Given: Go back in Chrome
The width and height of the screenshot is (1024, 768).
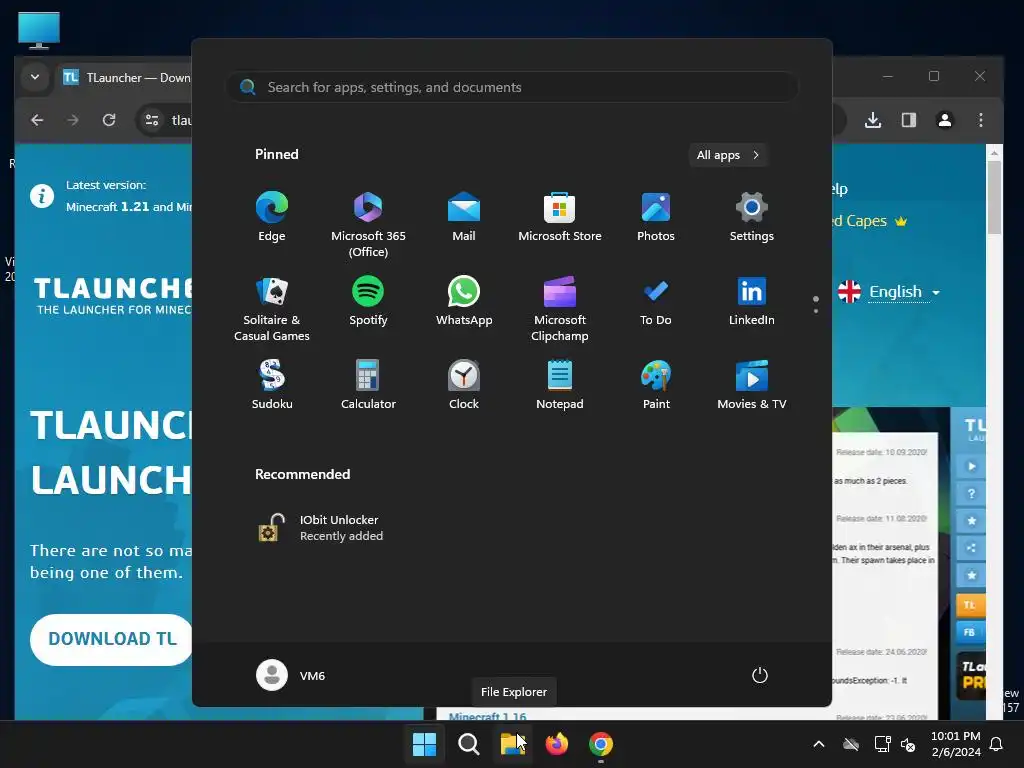Looking at the screenshot, I should 37,120.
